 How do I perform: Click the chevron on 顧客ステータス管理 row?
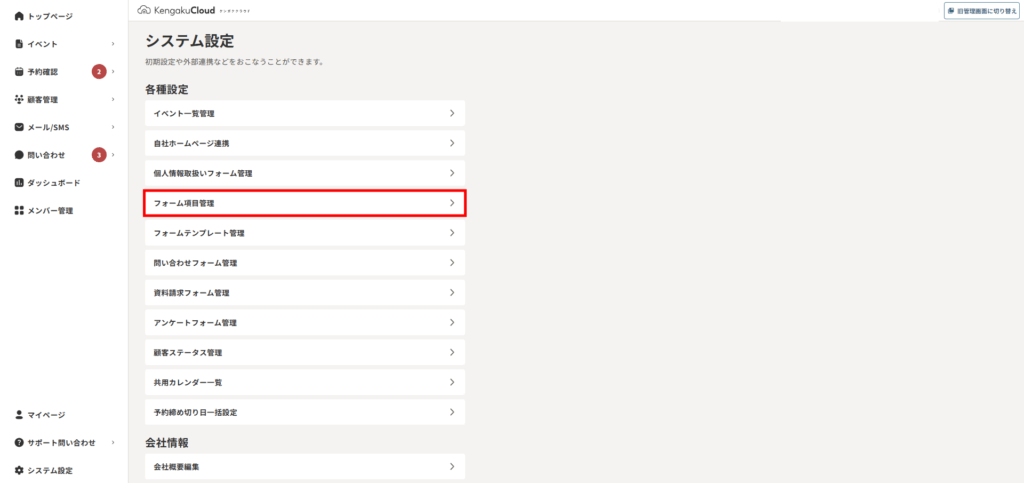(x=452, y=352)
